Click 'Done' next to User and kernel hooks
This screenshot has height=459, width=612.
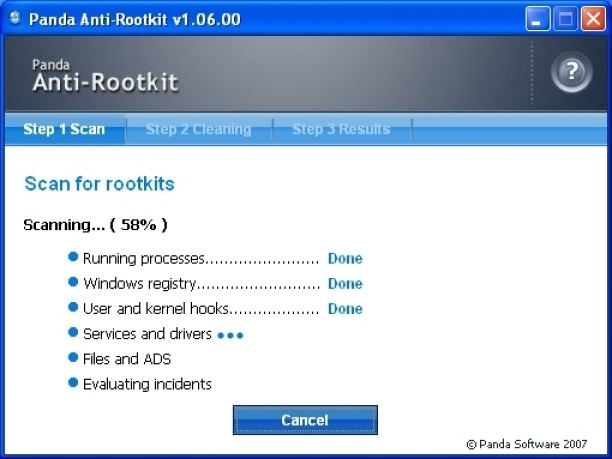coord(345,308)
